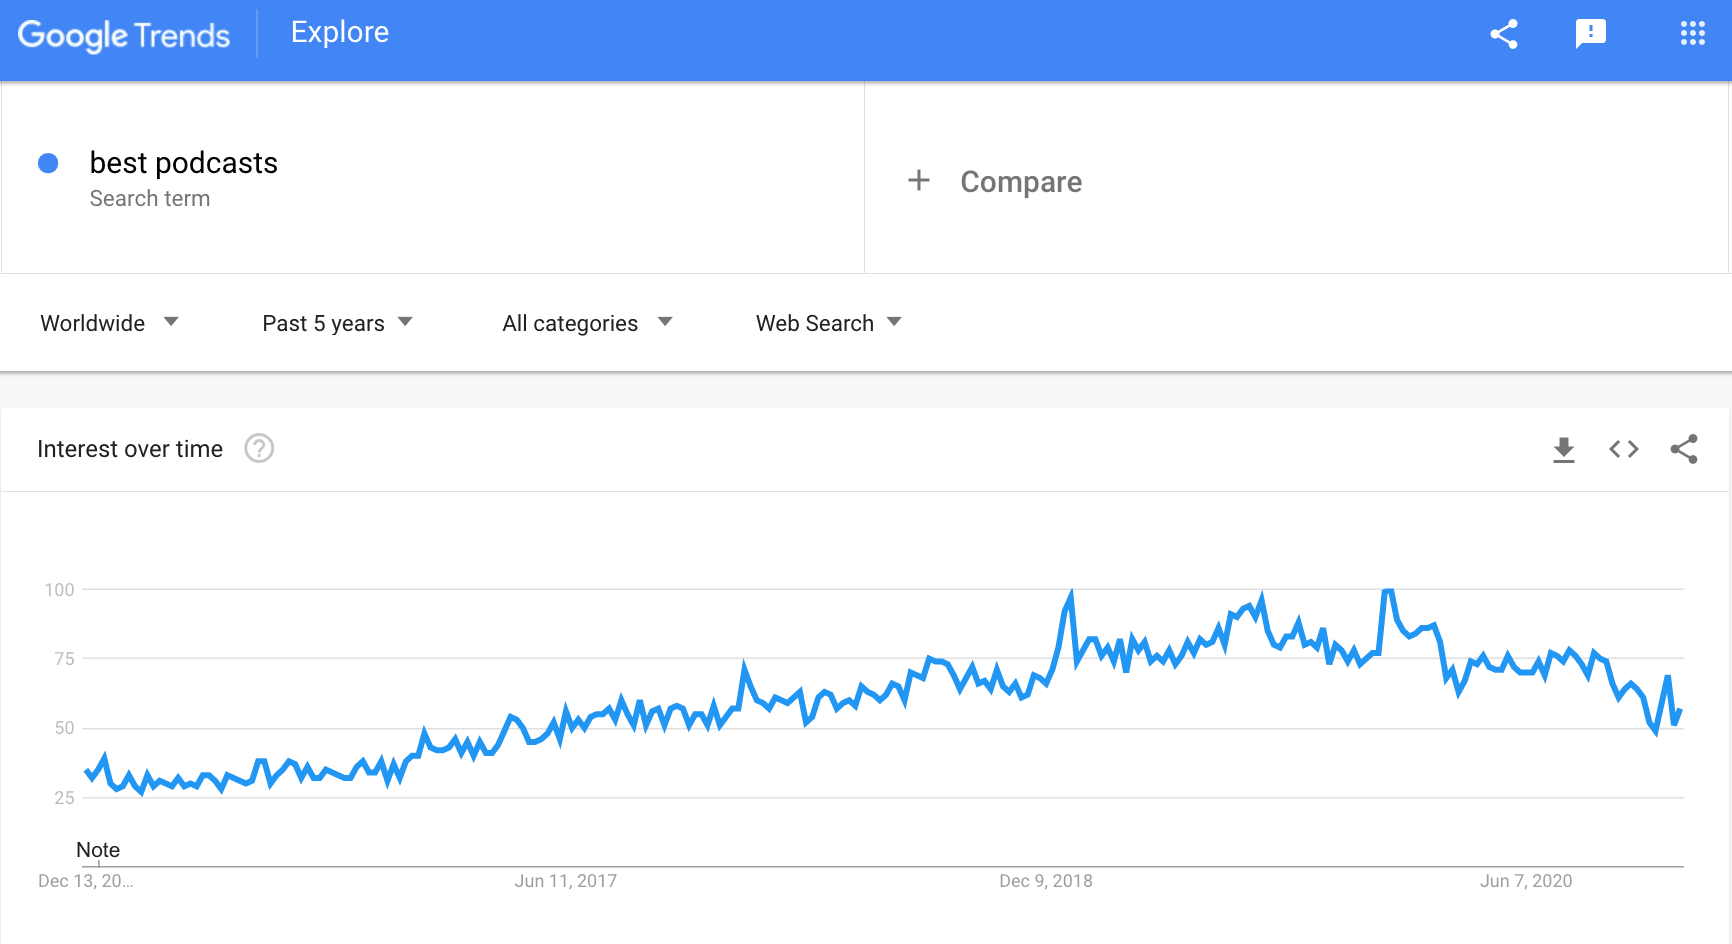Click the plus icon beside Compare

click(919, 181)
